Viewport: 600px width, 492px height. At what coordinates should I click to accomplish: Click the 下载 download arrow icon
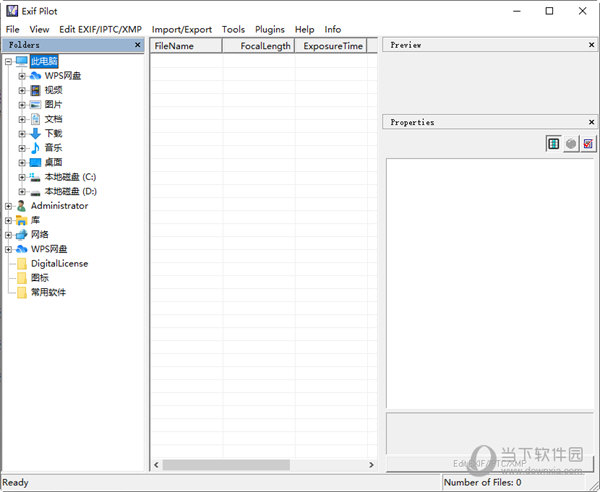(35, 133)
